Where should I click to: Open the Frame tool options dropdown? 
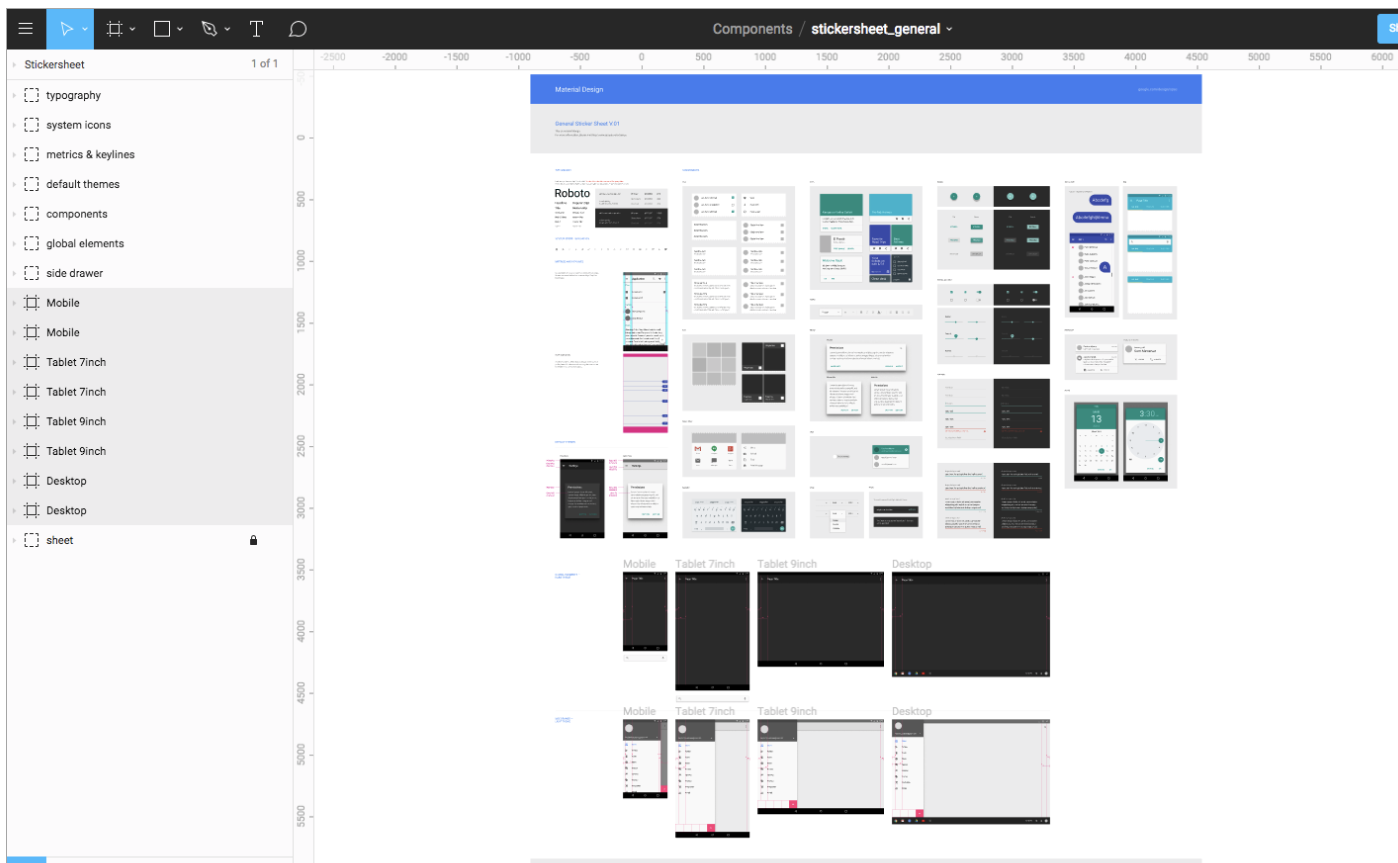click(132, 30)
